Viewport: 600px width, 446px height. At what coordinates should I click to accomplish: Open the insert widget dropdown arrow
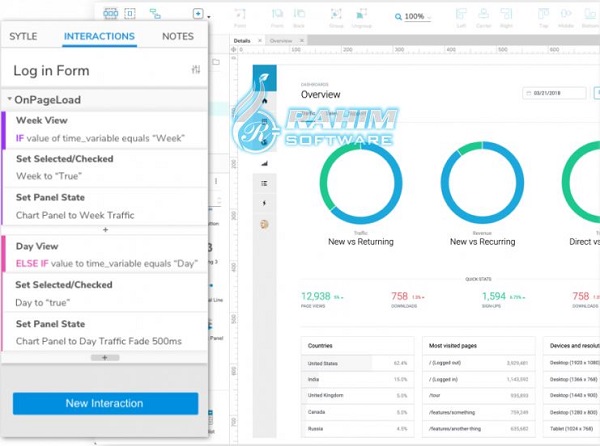coord(209,17)
